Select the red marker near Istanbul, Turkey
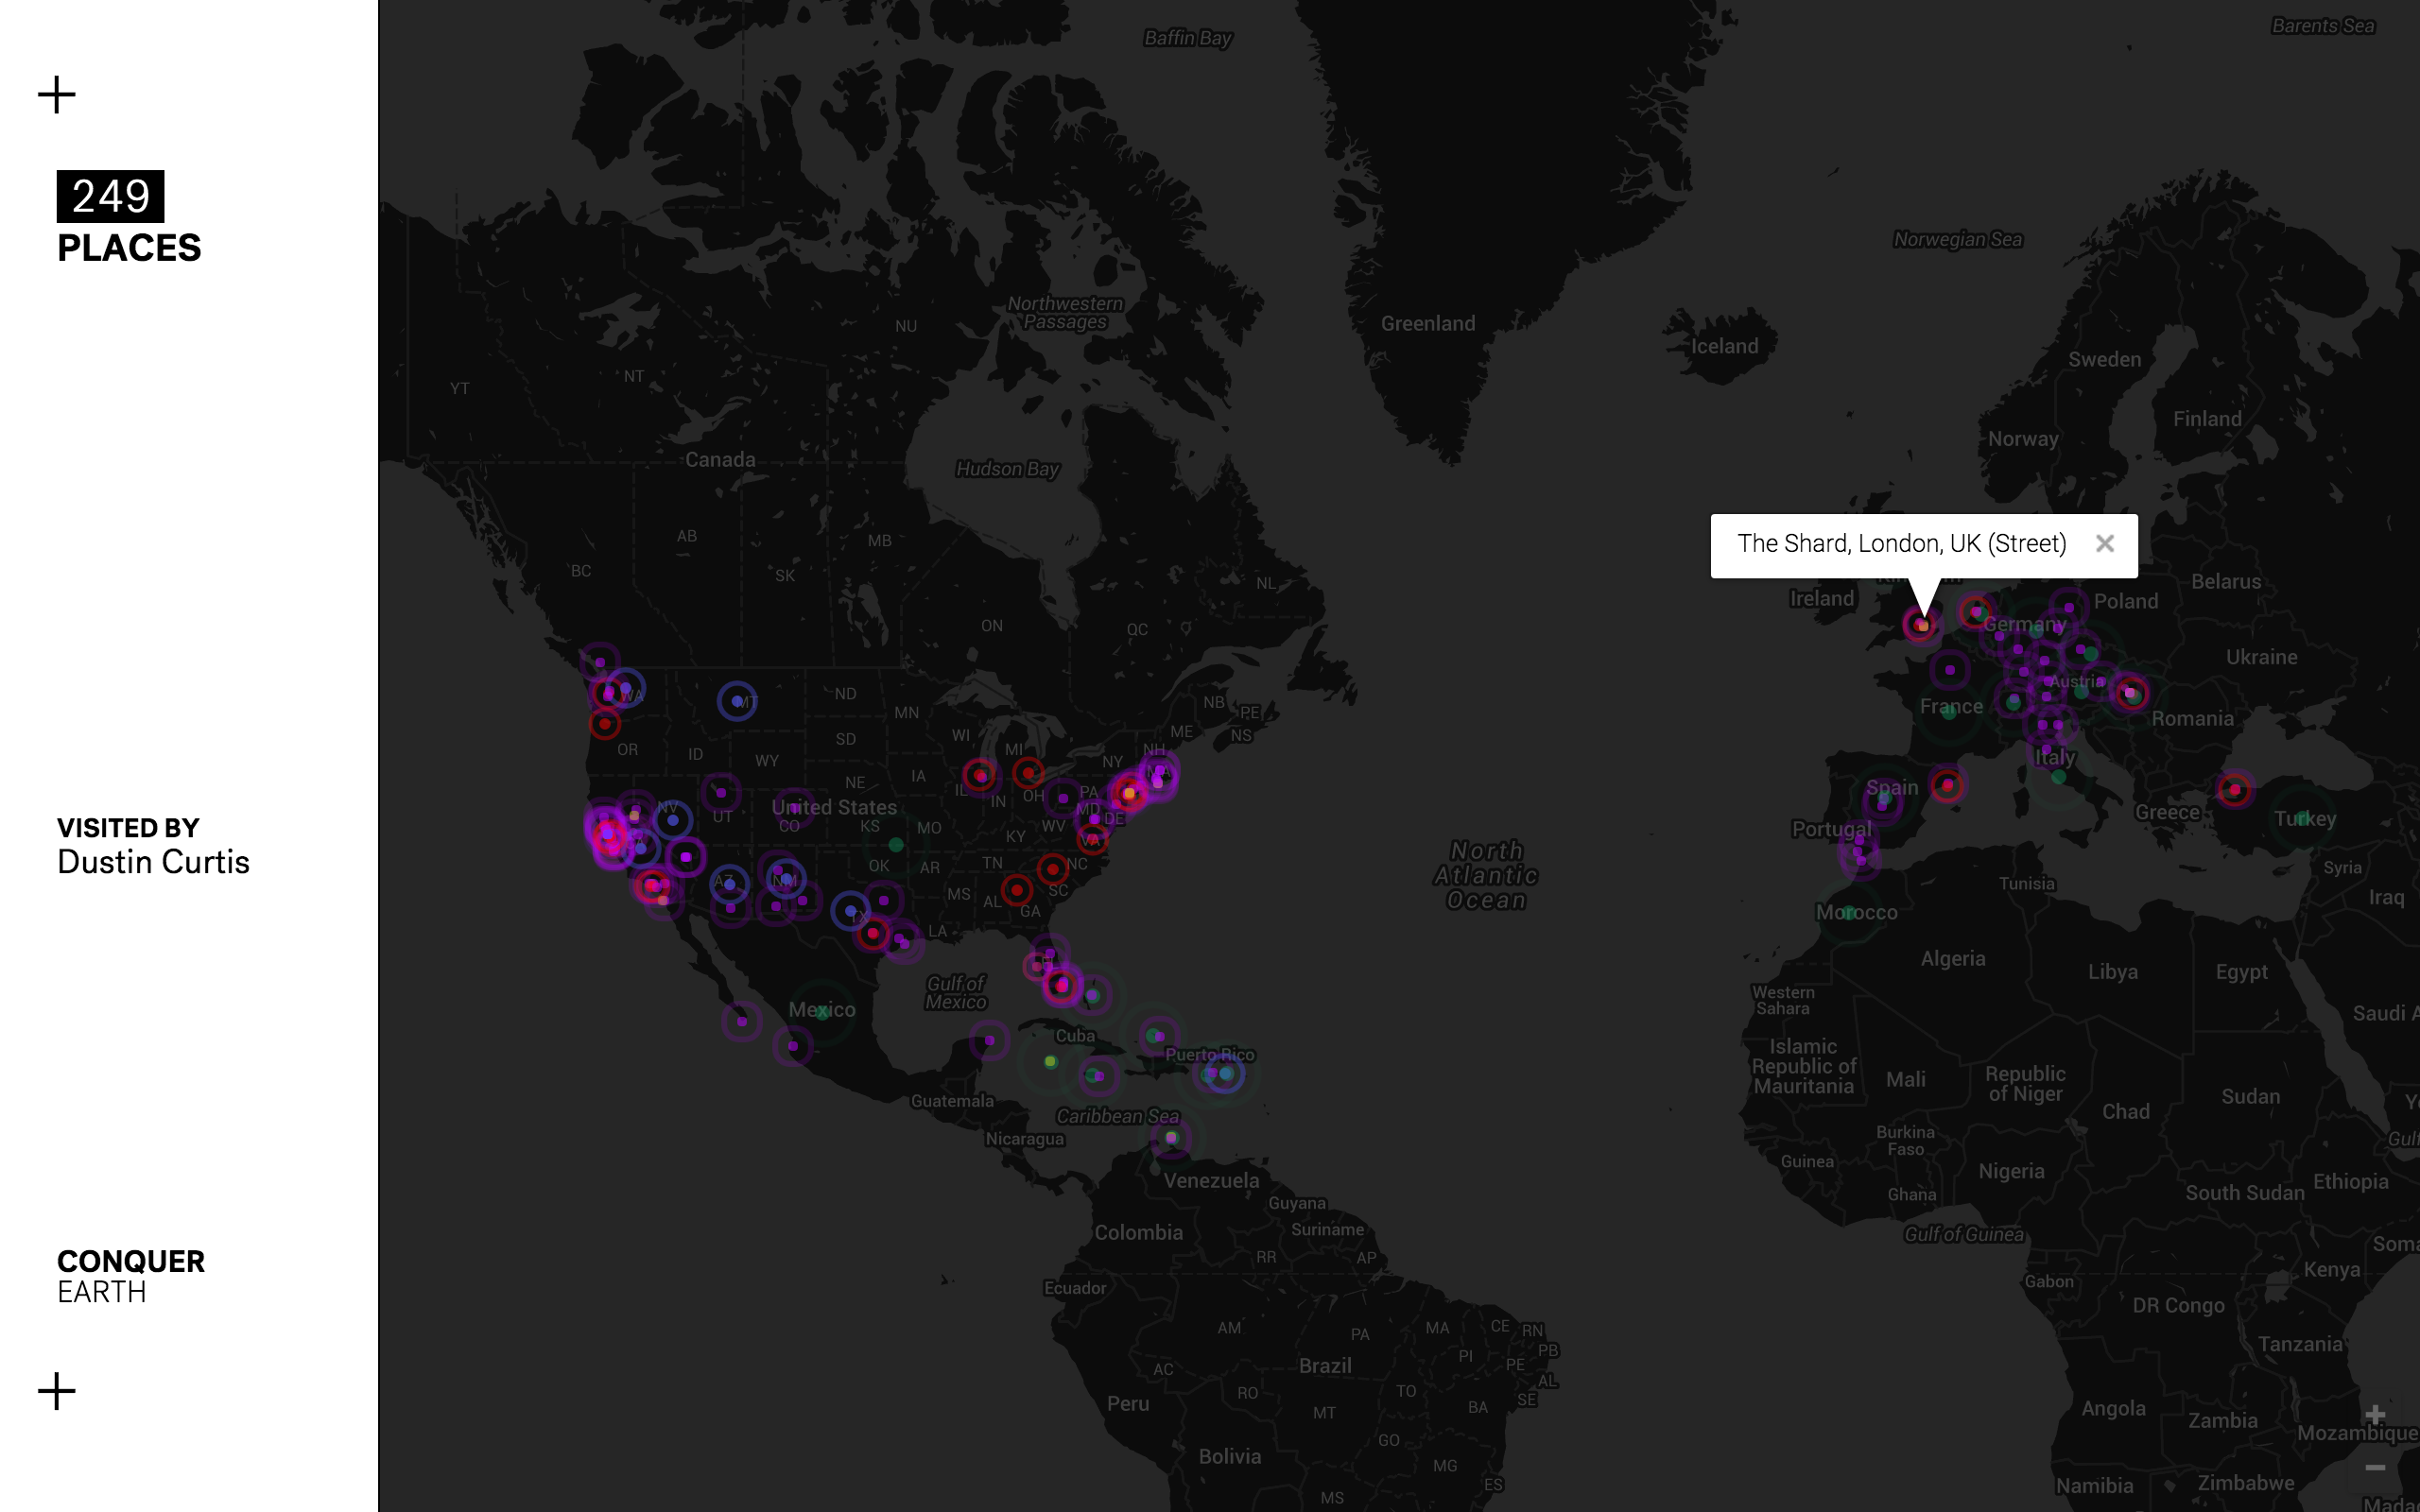This screenshot has width=2420, height=1512. click(2234, 790)
